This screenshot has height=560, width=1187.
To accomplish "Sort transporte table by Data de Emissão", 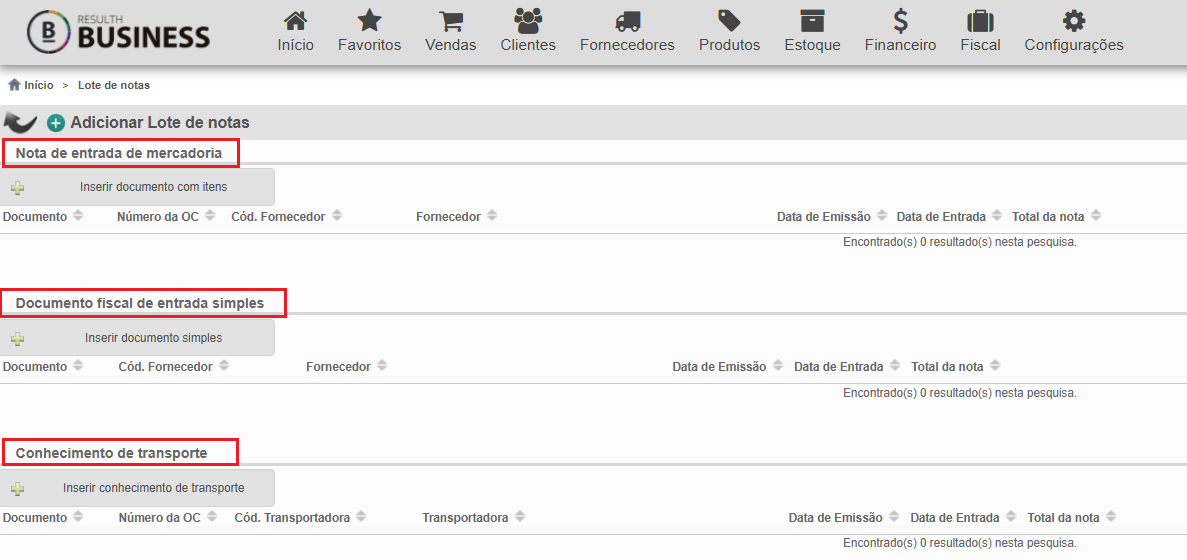I will click(x=844, y=518).
